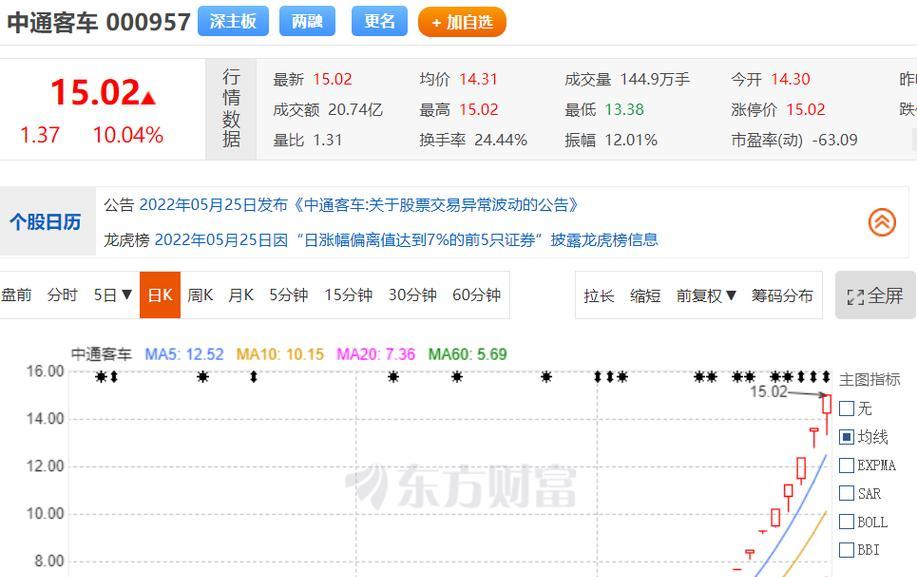Viewport: 917px width, 577px height.
Task: Open the 筹码分布 view
Action: 782,296
